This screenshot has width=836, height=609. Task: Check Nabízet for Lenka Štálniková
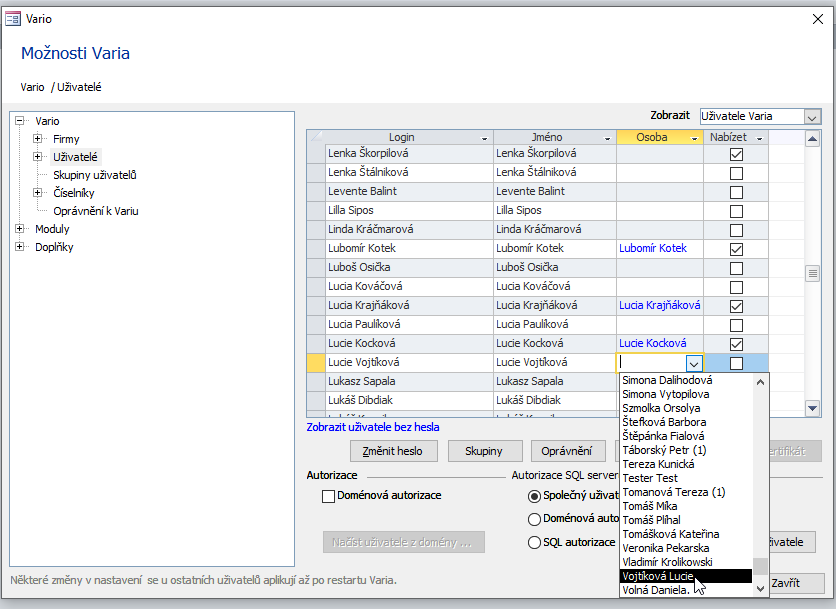(x=736, y=173)
